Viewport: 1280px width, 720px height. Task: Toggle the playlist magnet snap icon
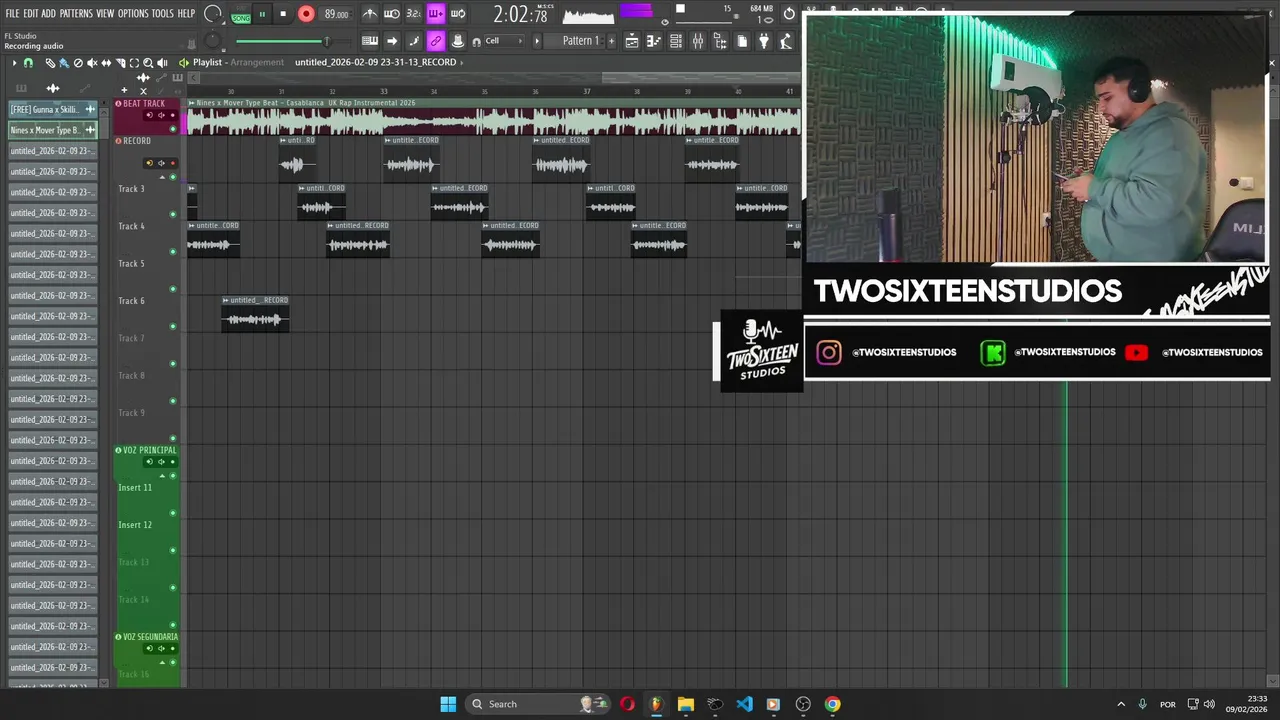(28, 63)
